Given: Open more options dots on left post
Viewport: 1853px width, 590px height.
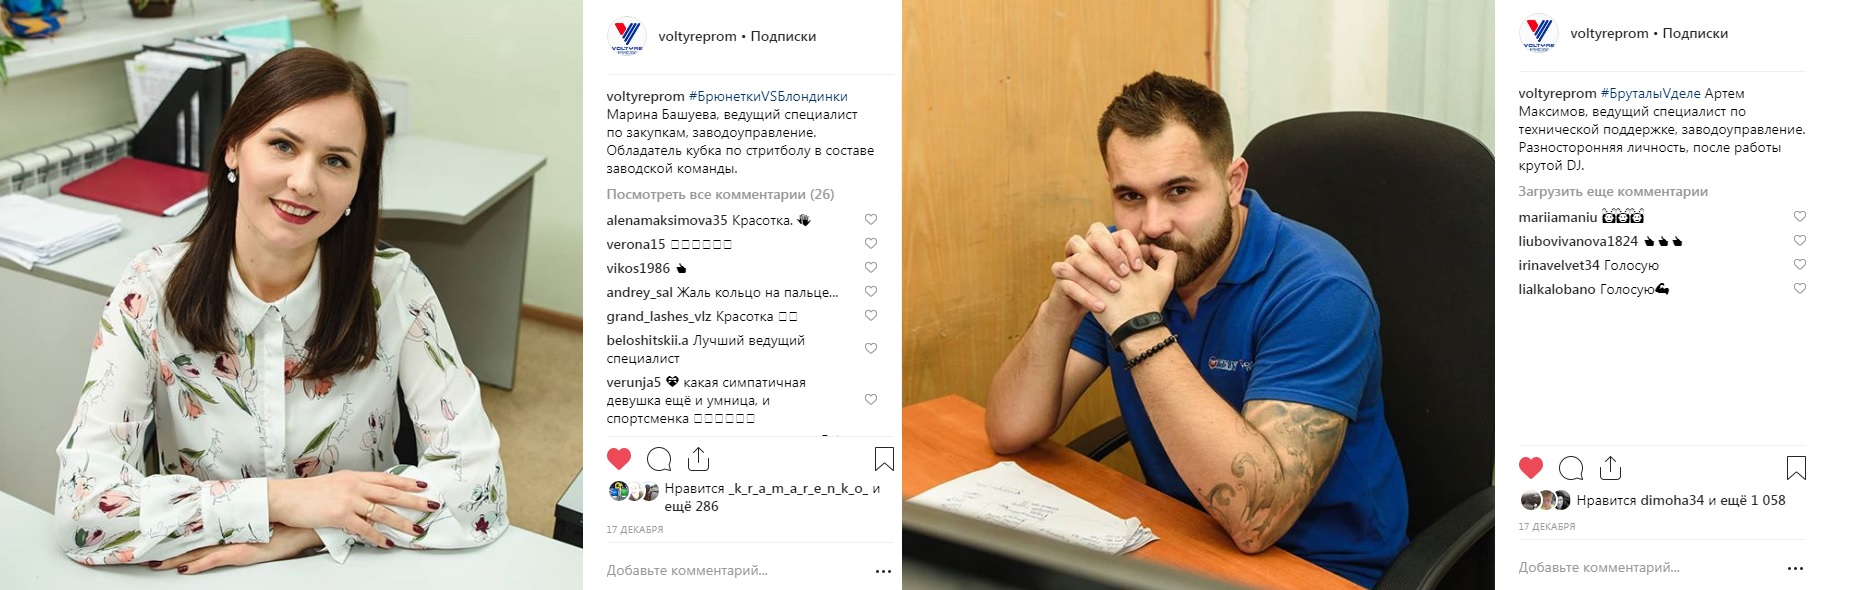Looking at the screenshot, I should pos(883,571).
